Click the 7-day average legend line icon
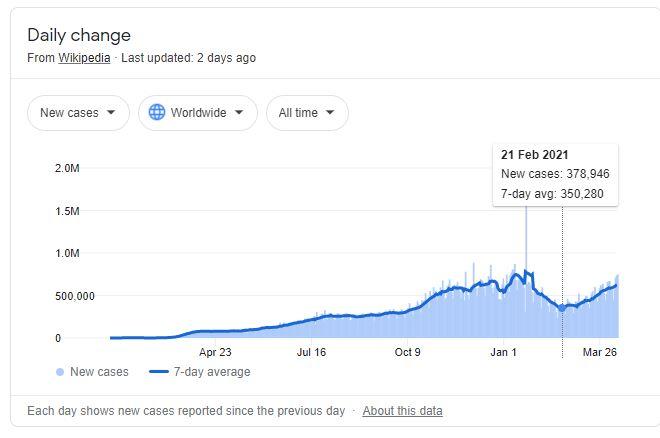The image size is (660, 438). click(x=161, y=372)
